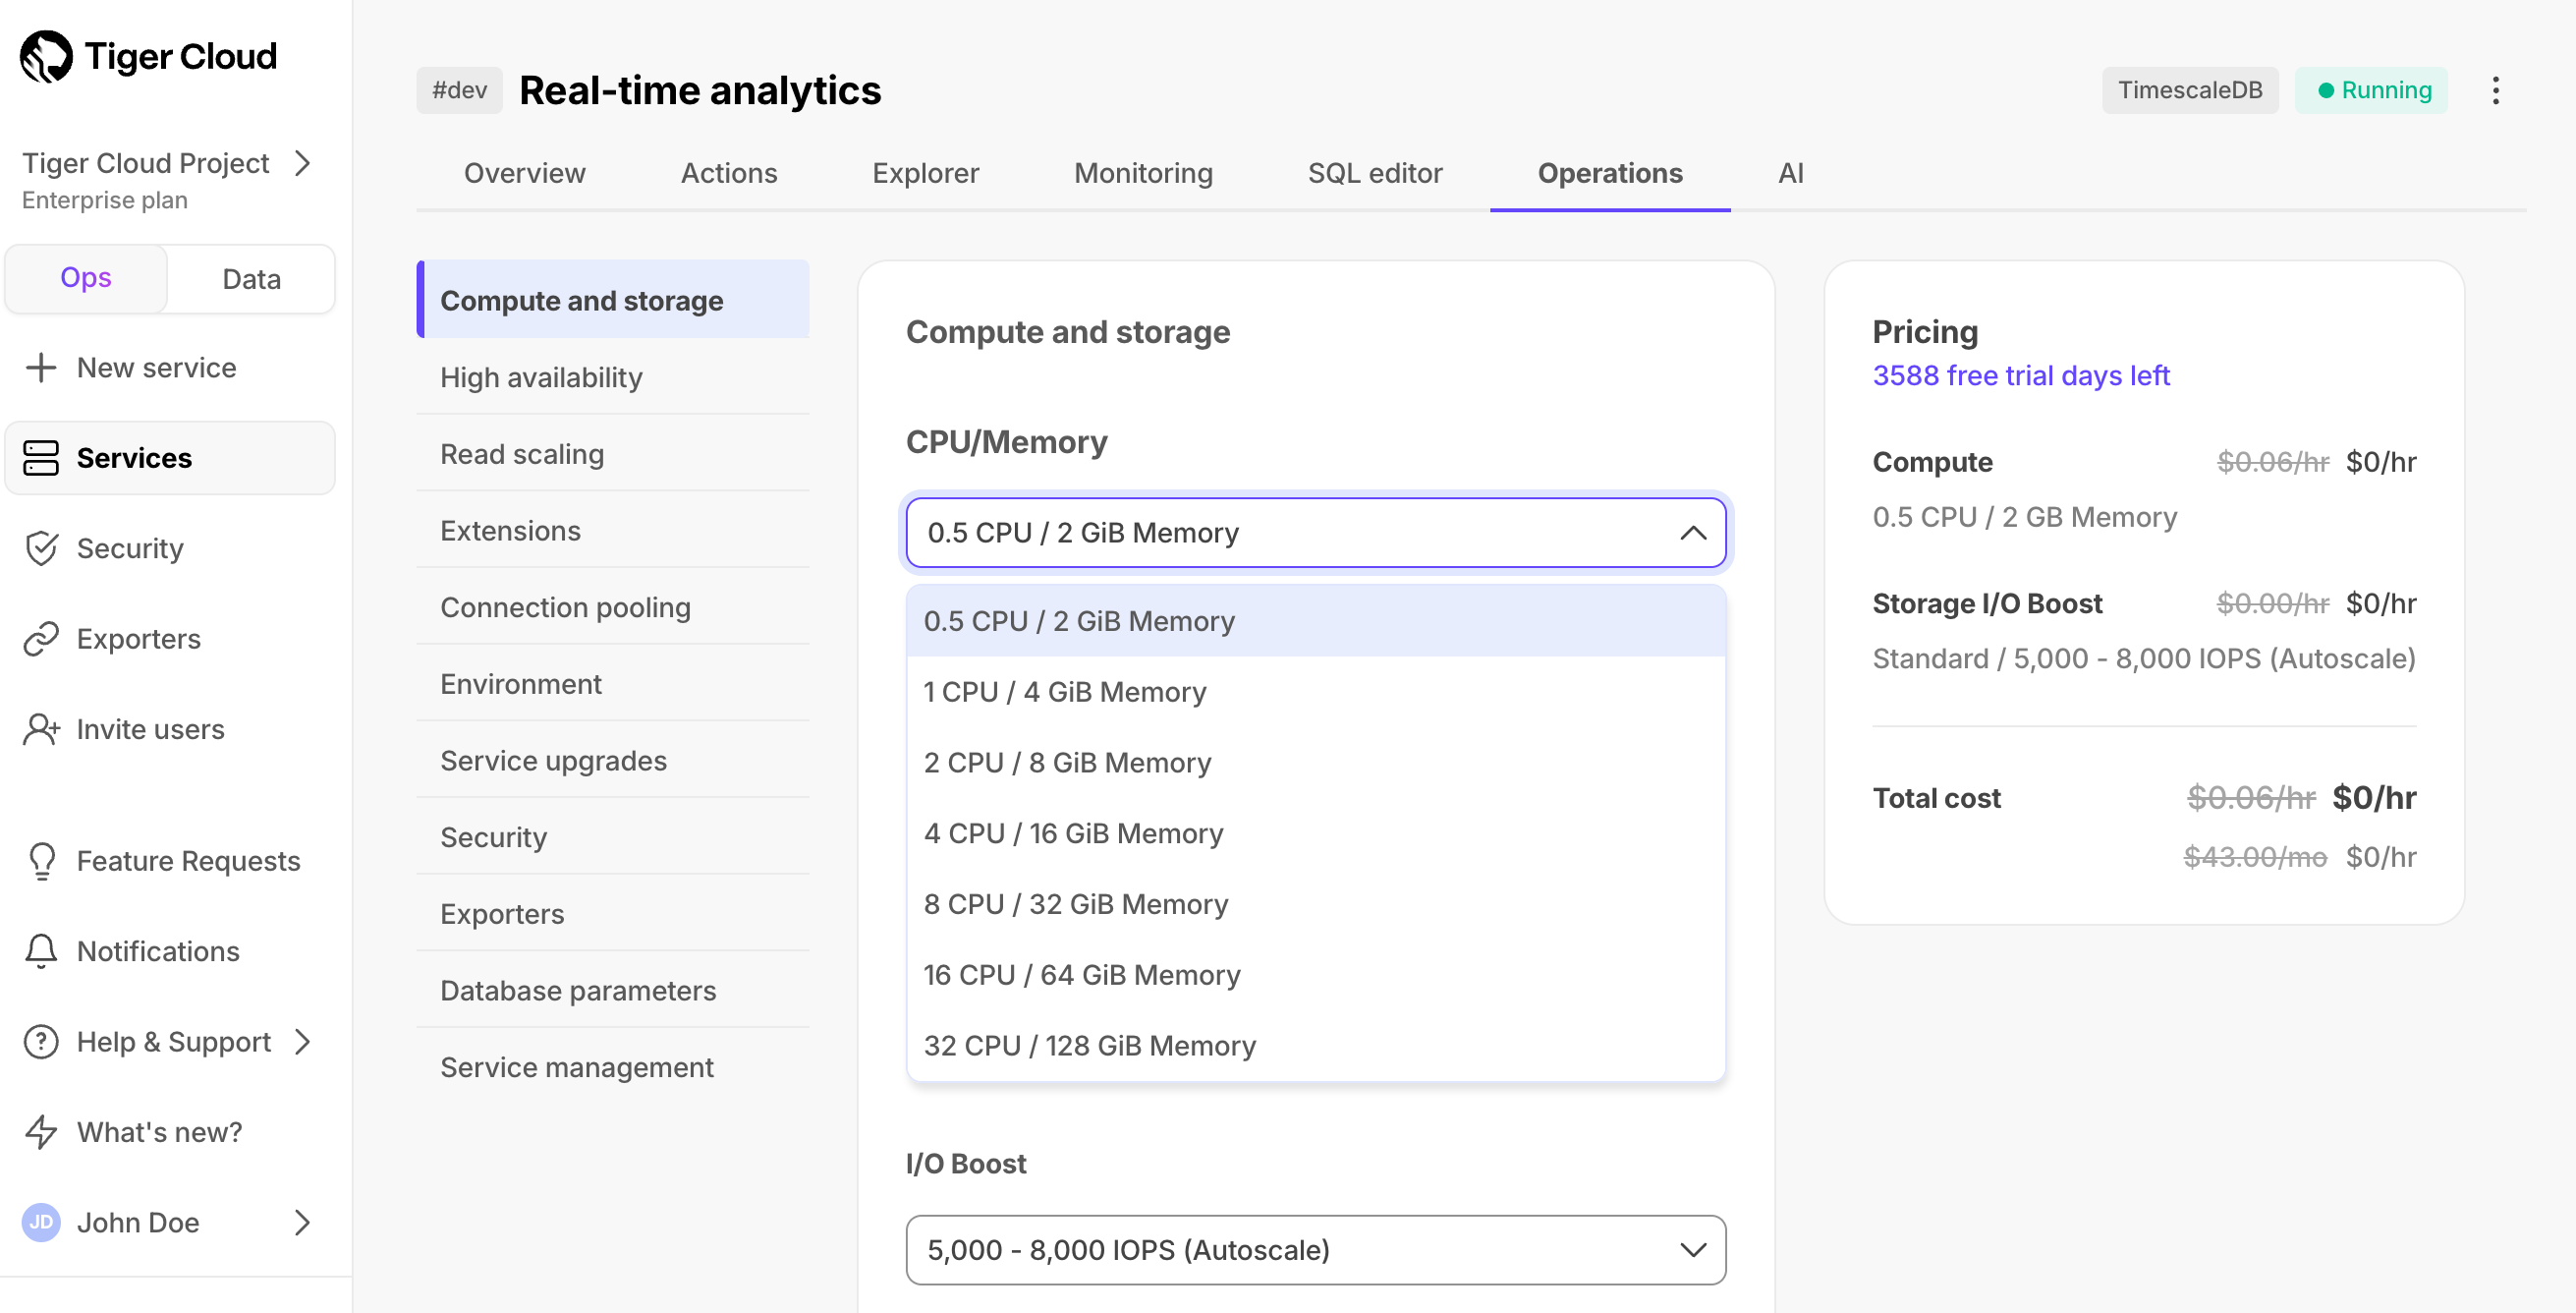The width and height of the screenshot is (2576, 1313).
Task: Select Service management in operations menu
Action: [613, 1067]
